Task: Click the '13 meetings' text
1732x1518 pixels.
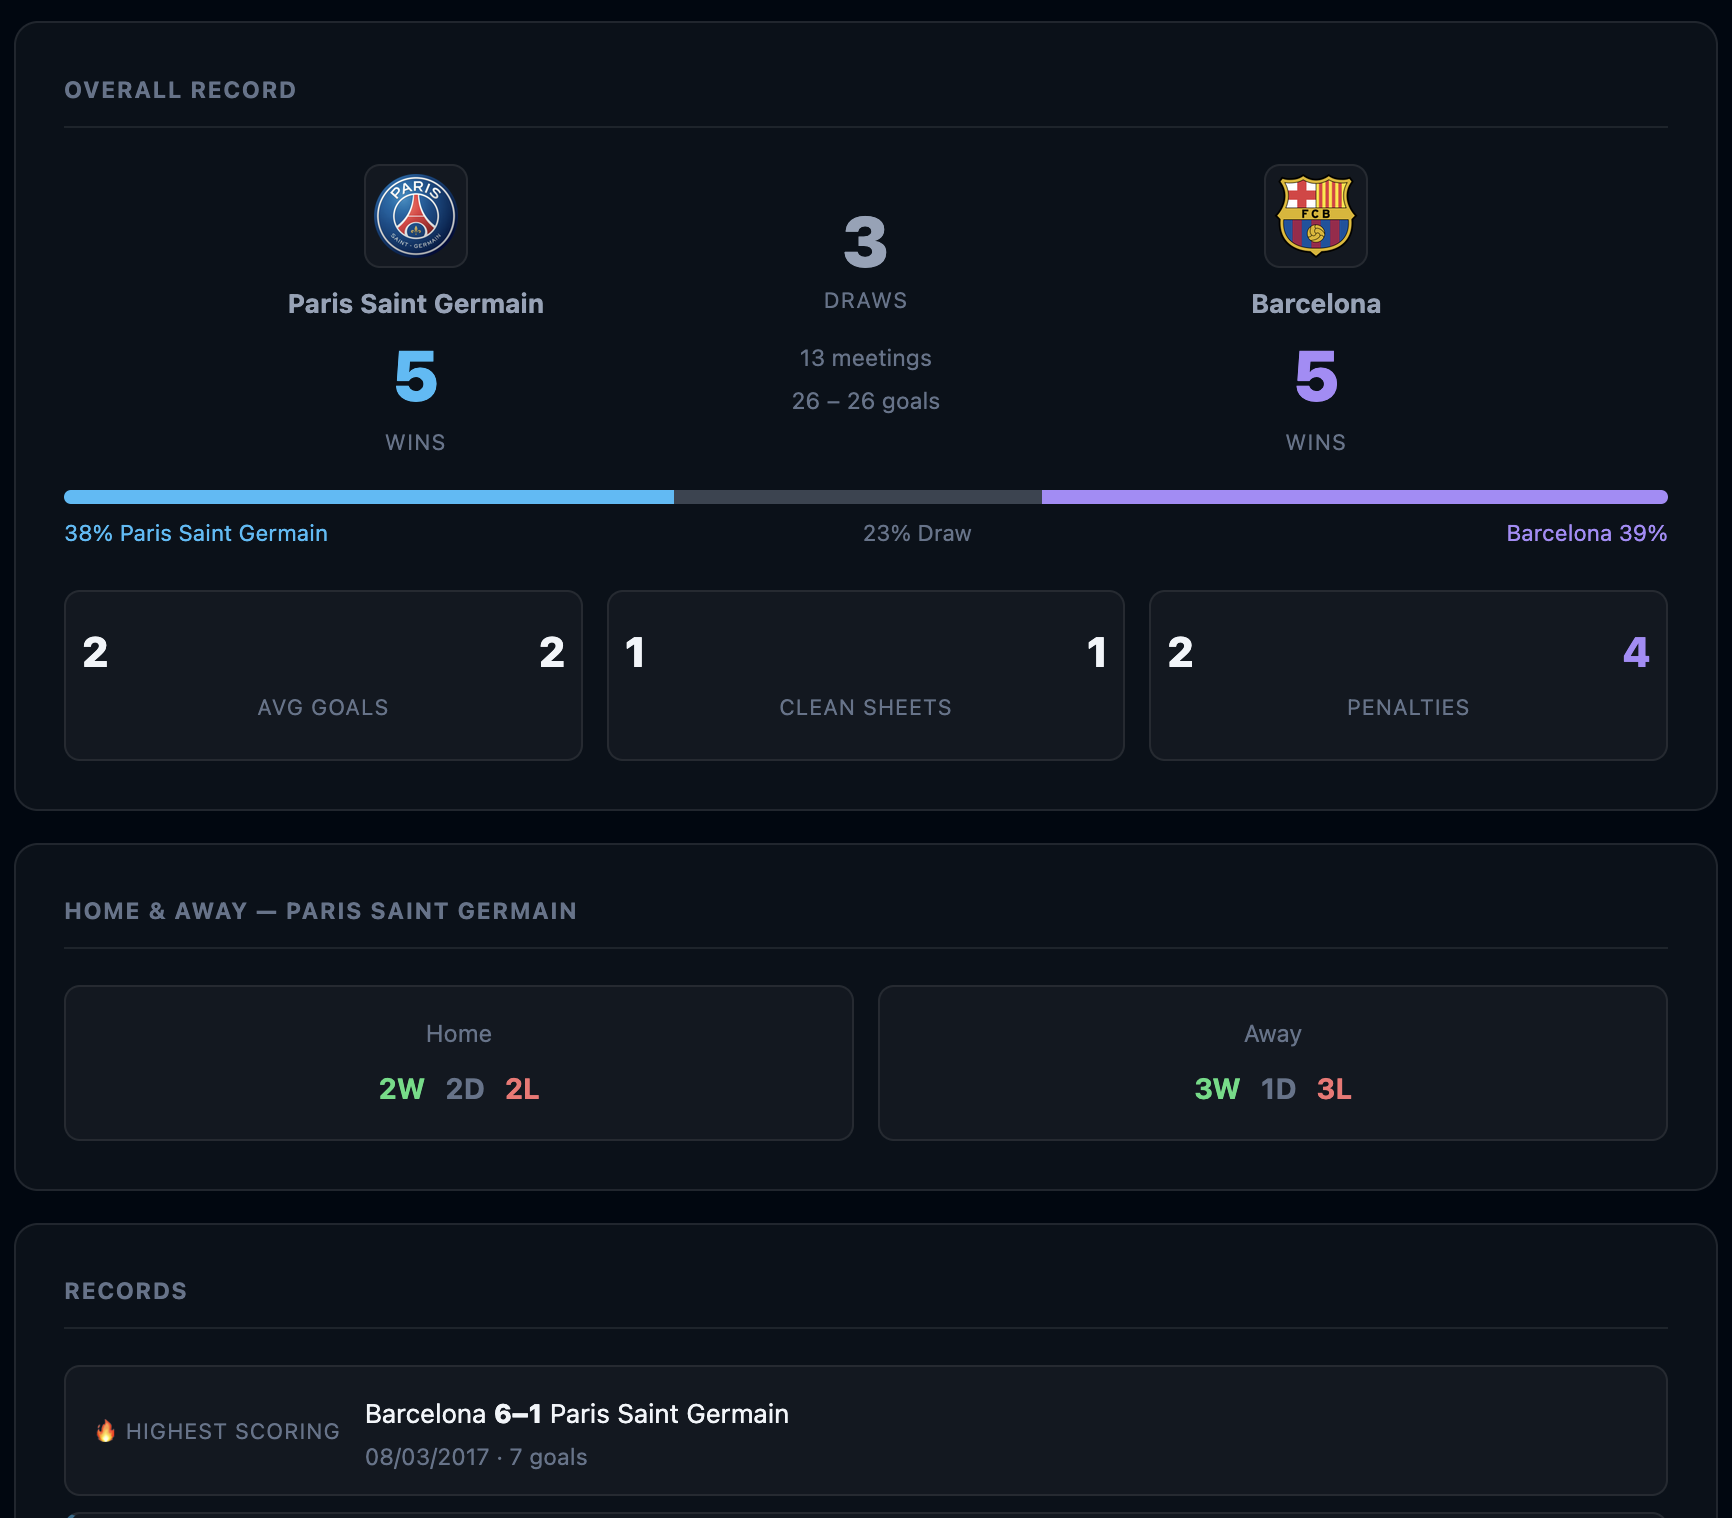Action: 866,358
